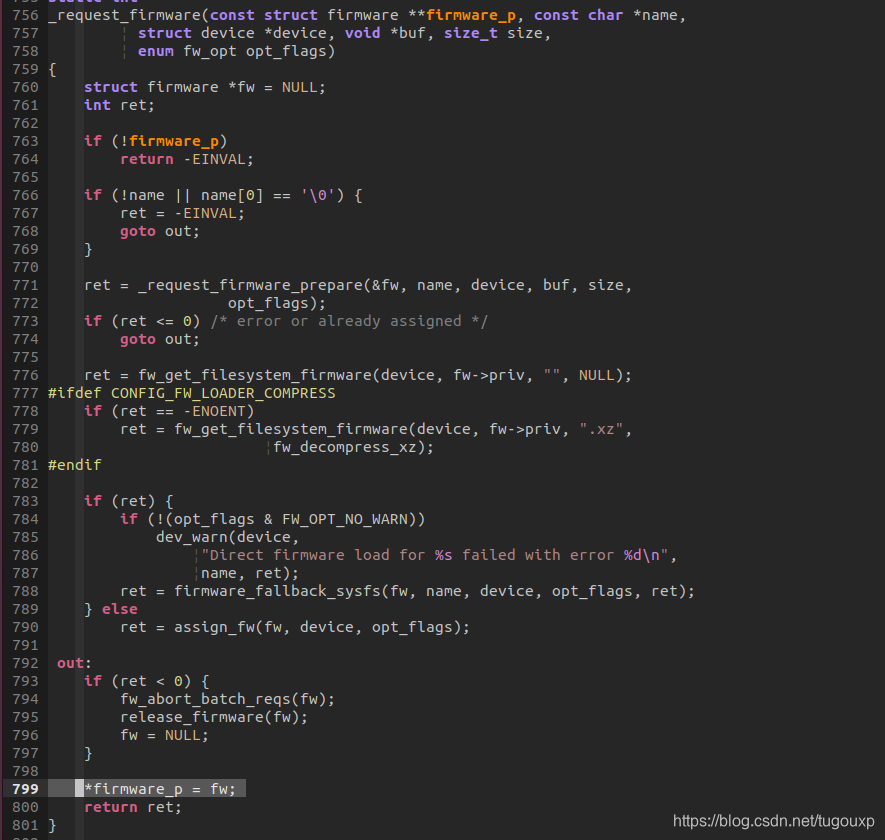Click line number 801 in the gutter
885x840 pixels.
click(25, 825)
